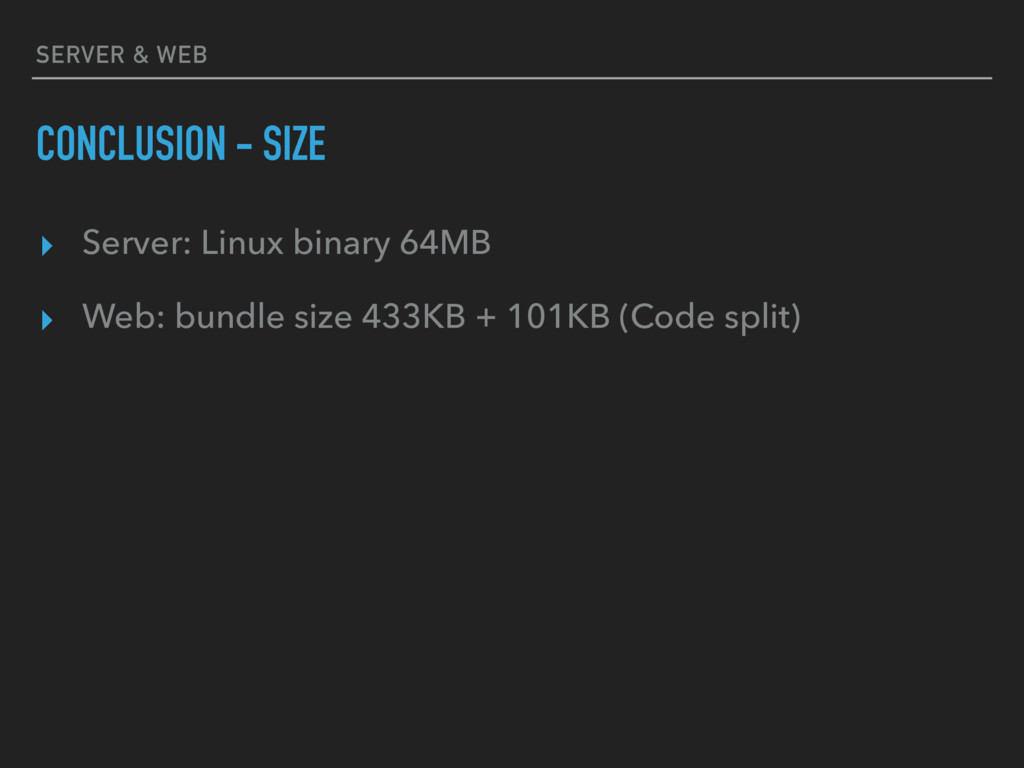This screenshot has width=1024, height=768.
Task: Click the '433KB' value
Action: pyautogui.click(x=413, y=317)
